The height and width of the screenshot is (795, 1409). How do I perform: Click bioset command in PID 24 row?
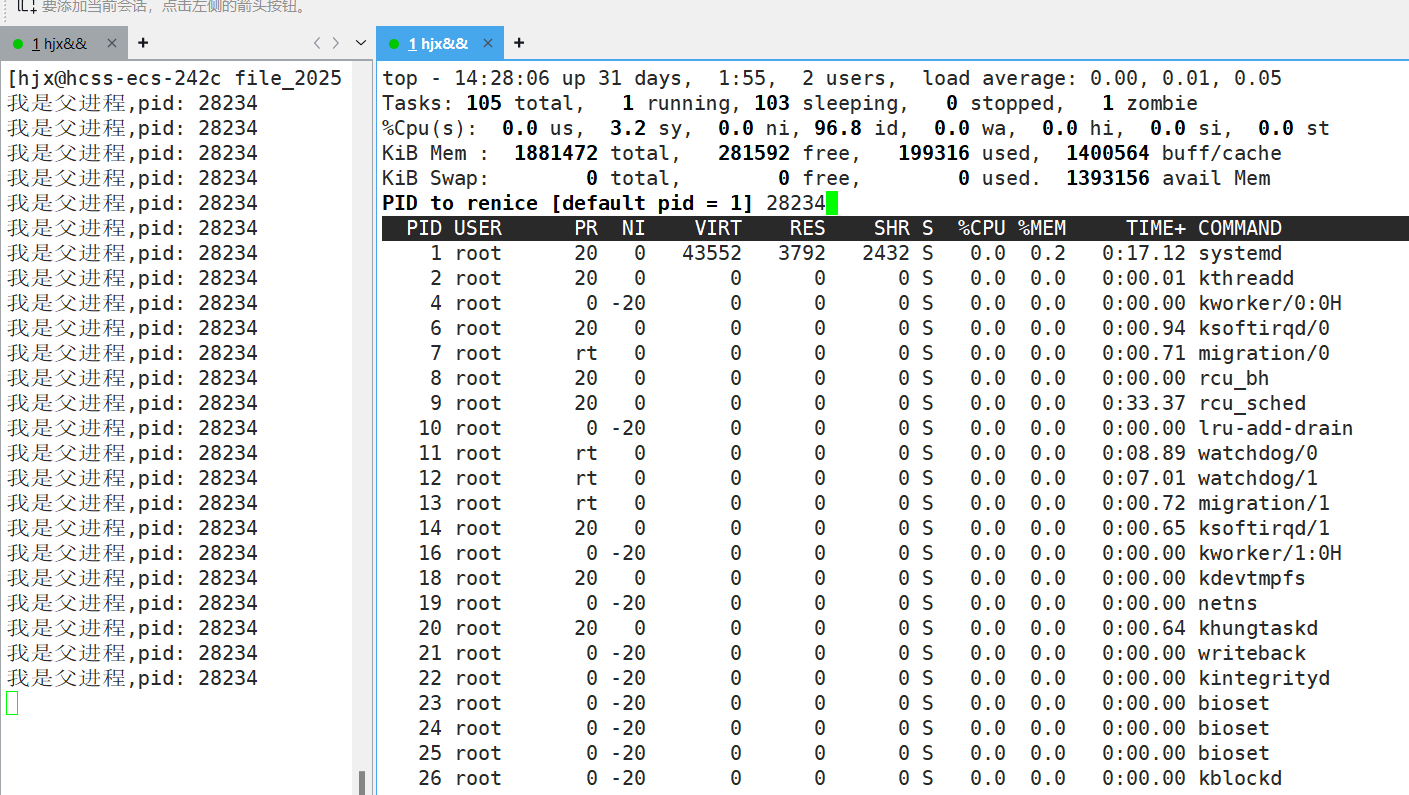[1234, 728]
